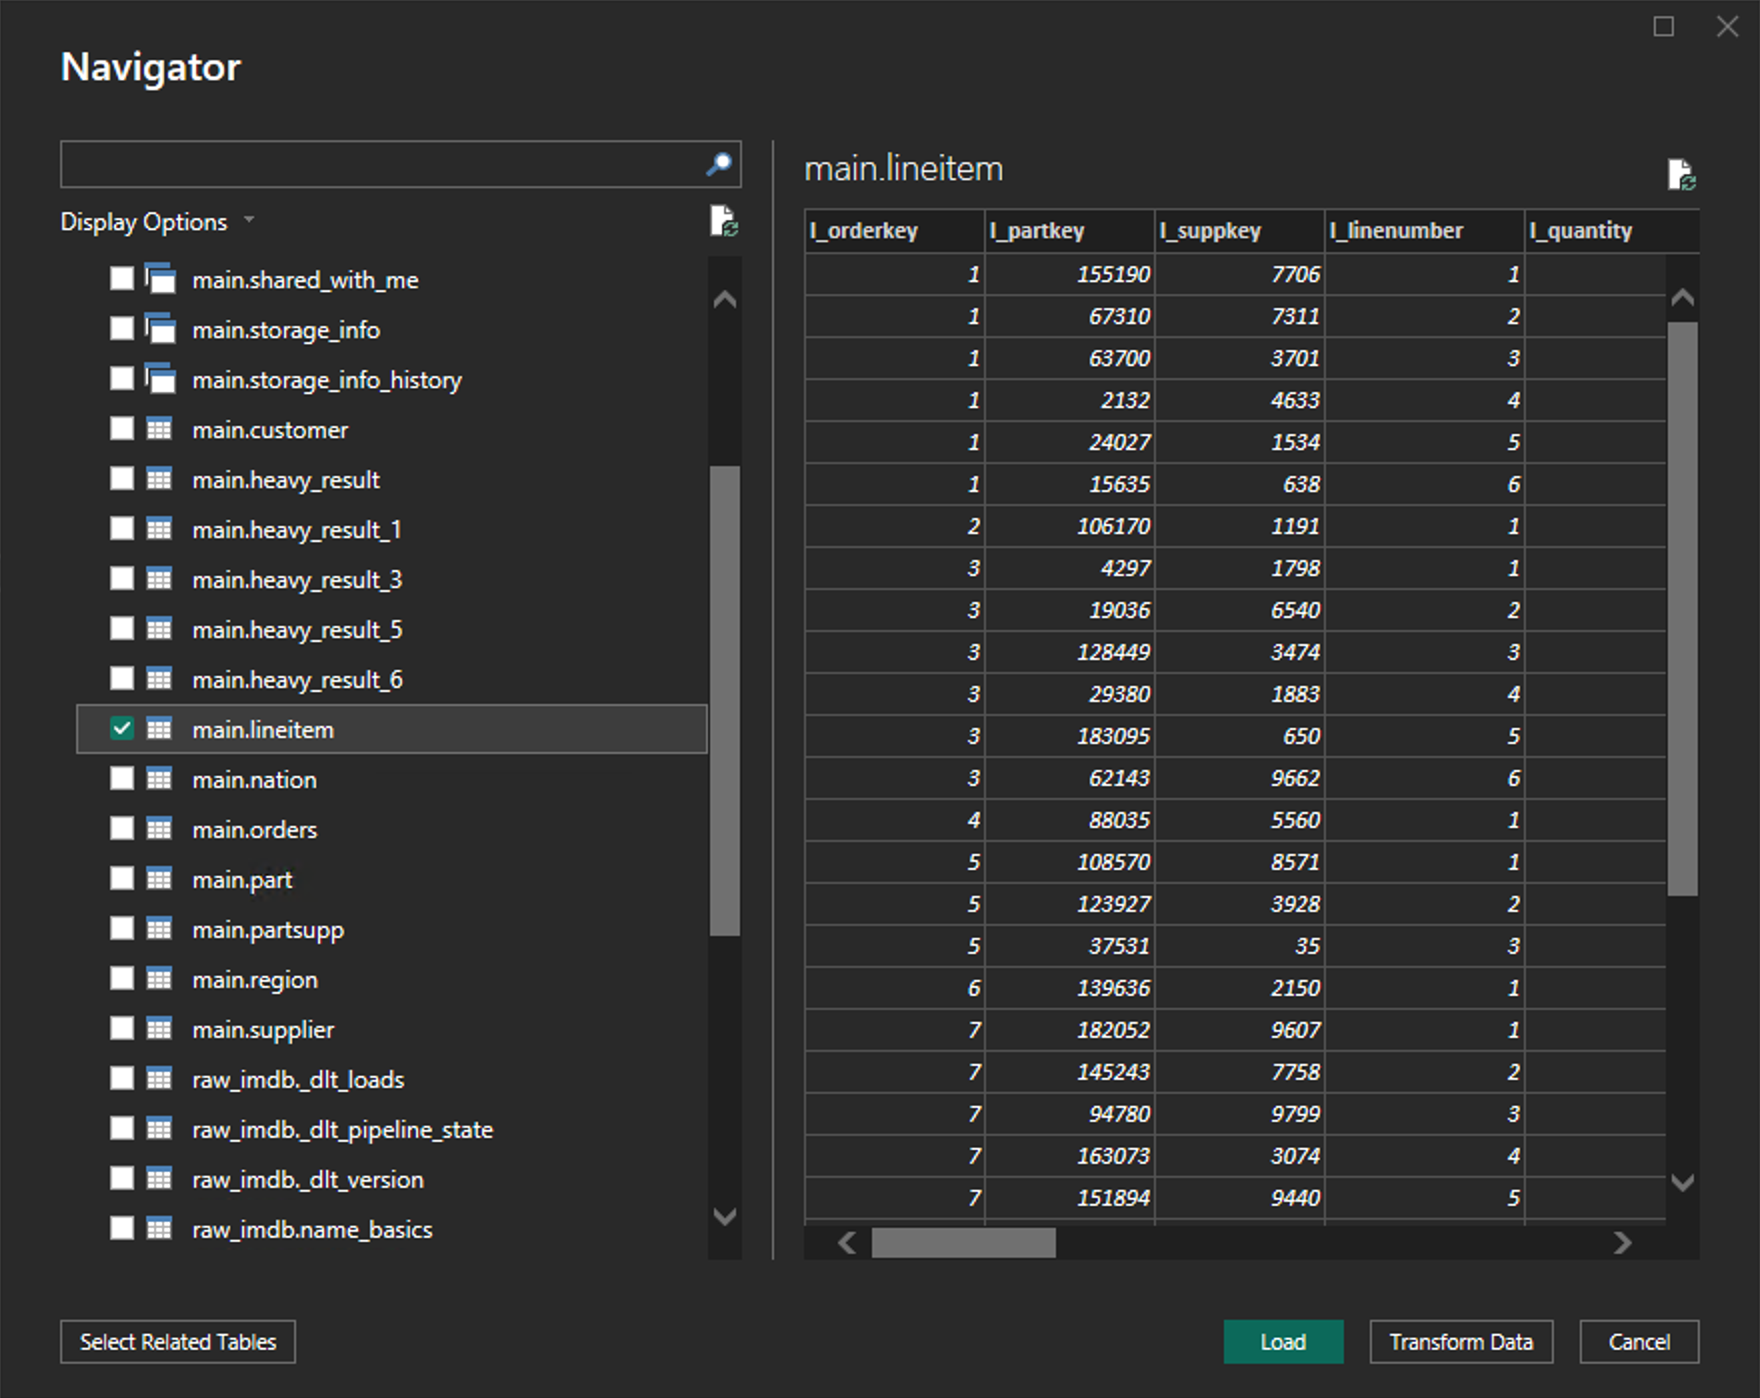
Task: Click the l_partkey column header
Action: point(1070,231)
